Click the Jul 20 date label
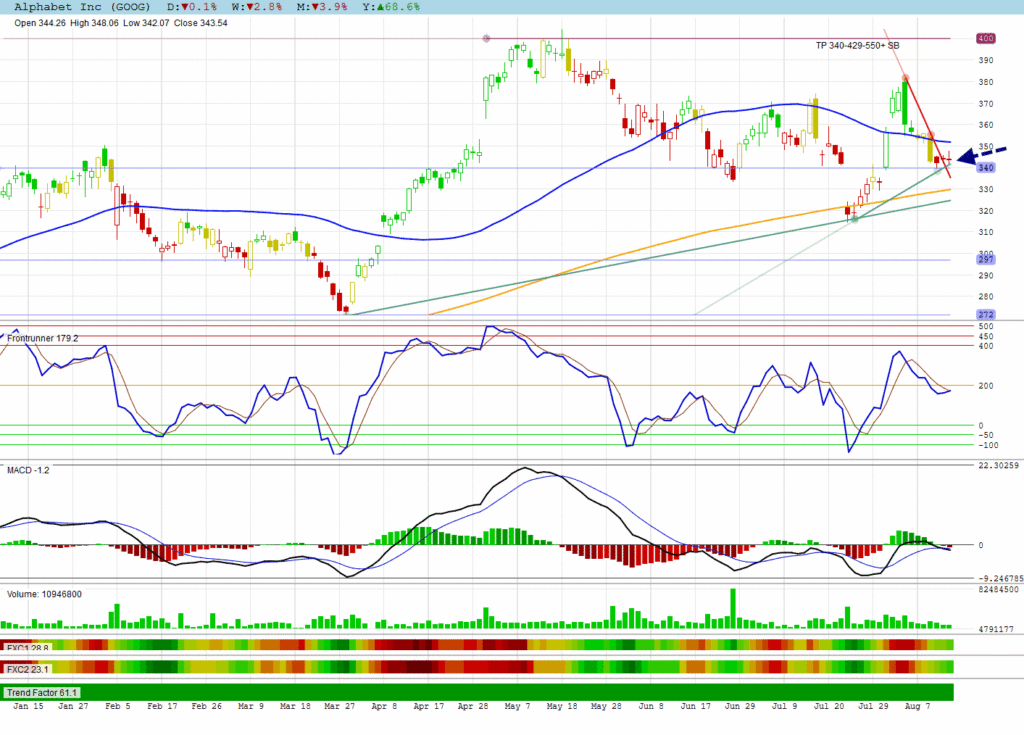Image resolution: width=1024 pixels, height=735 pixels. pyautogui.click(x=829, y=706)
